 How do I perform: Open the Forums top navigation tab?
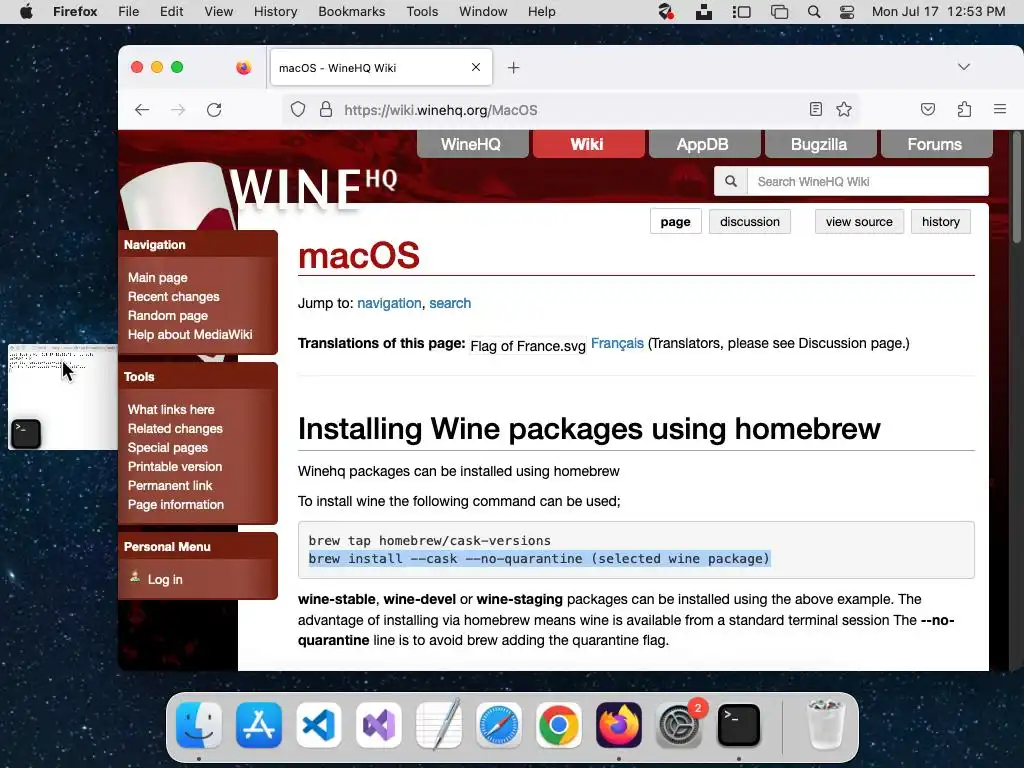click(x=936, y=144)
